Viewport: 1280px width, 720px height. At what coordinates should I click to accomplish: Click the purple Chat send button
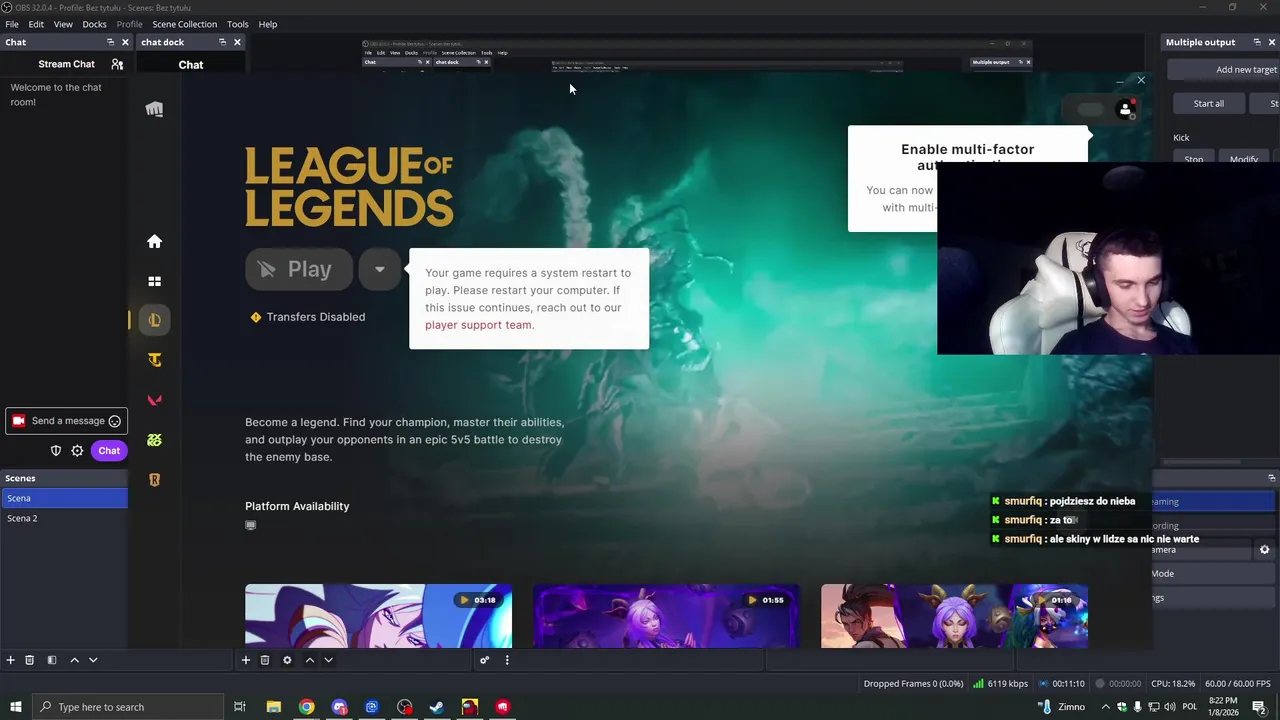pyautogui.click(x=109, y=451)
